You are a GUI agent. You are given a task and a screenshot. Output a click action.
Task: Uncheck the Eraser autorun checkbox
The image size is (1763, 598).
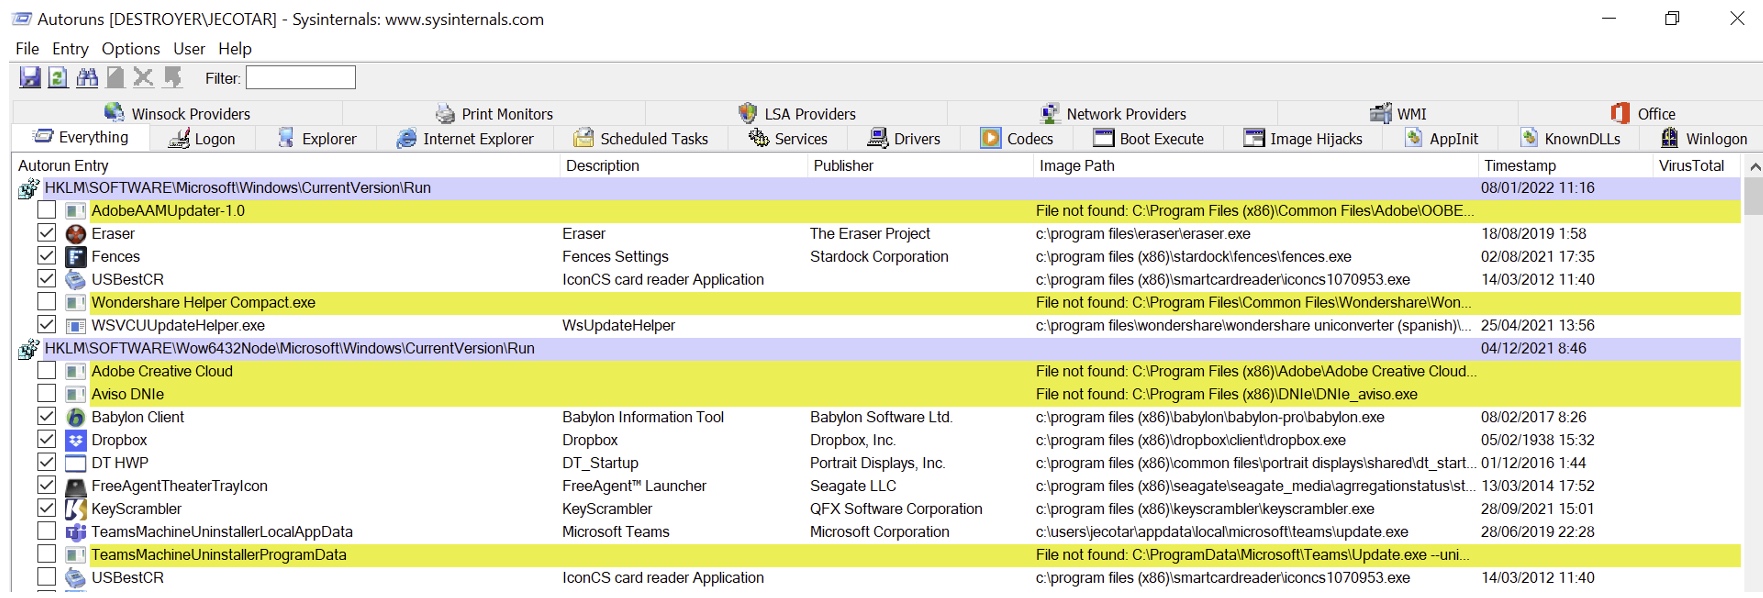(46, 233)
